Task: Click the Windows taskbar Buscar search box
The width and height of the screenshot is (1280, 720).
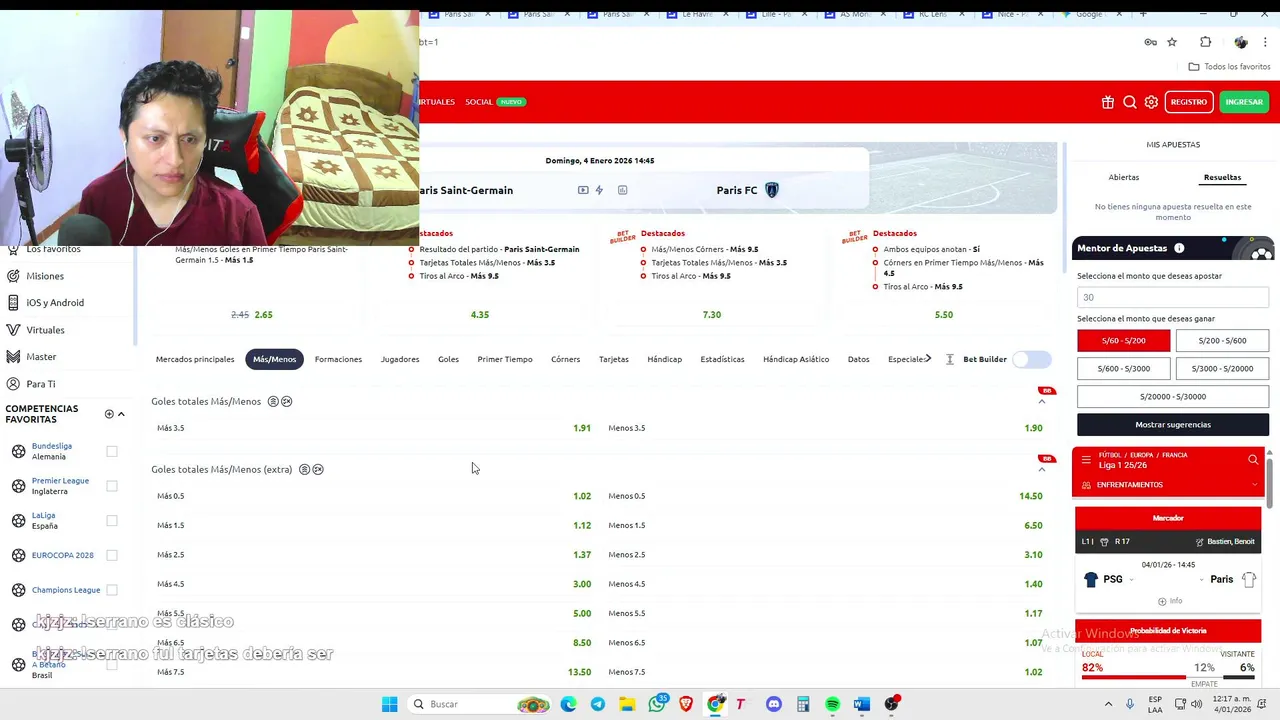Action: tap(477, 704)
